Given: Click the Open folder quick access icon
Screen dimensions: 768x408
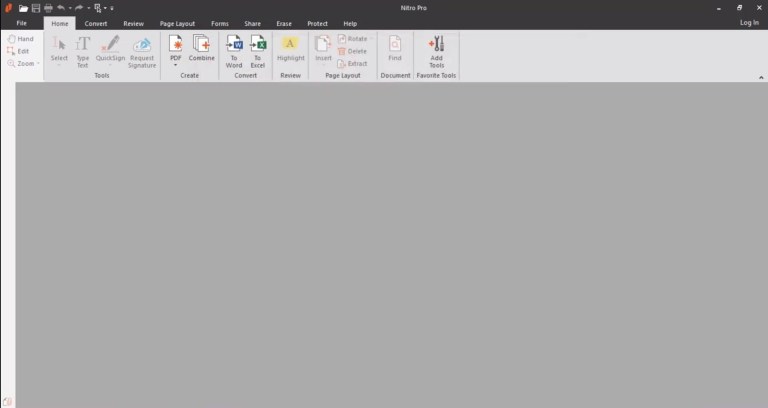Looking at the screenshot, I should click(23, 8).
